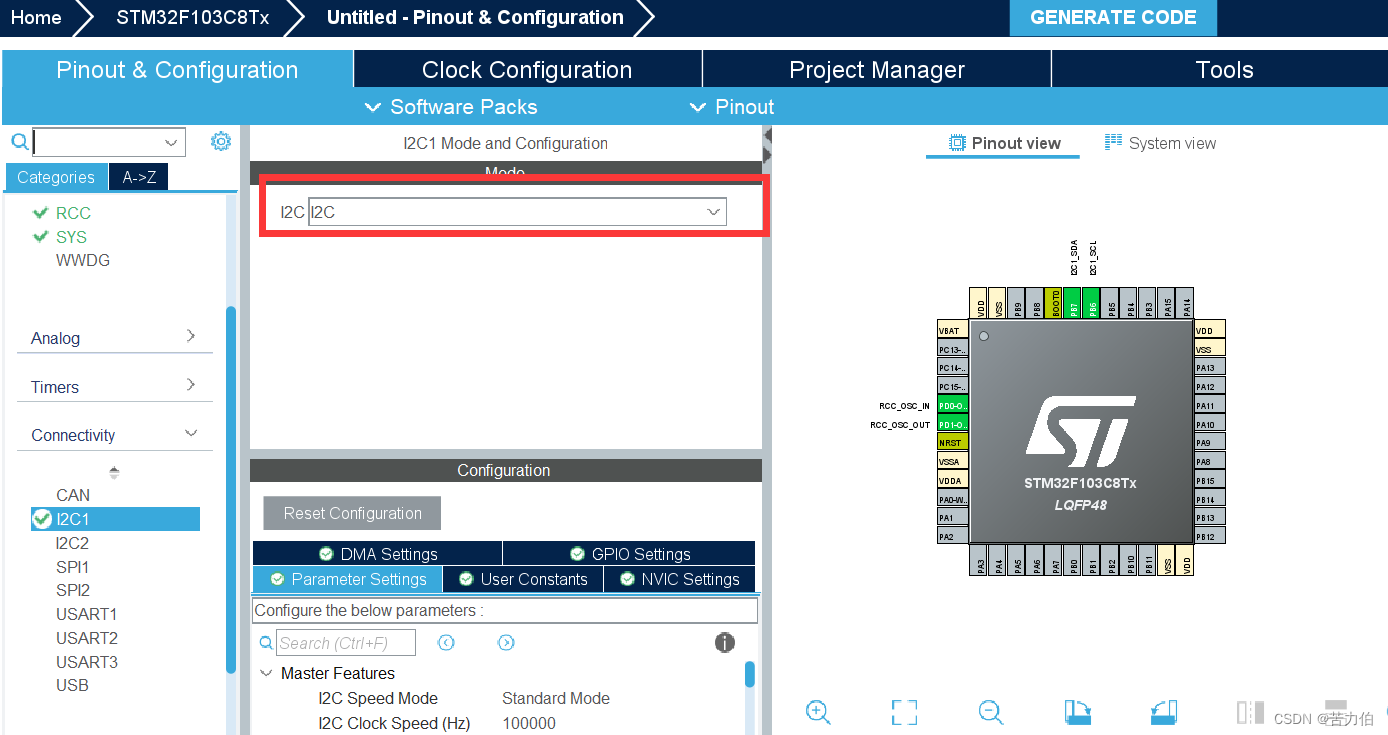Rotate the chip clockwise
This screenshot has height=735, width=1388.
click(x=1077, y=712)
